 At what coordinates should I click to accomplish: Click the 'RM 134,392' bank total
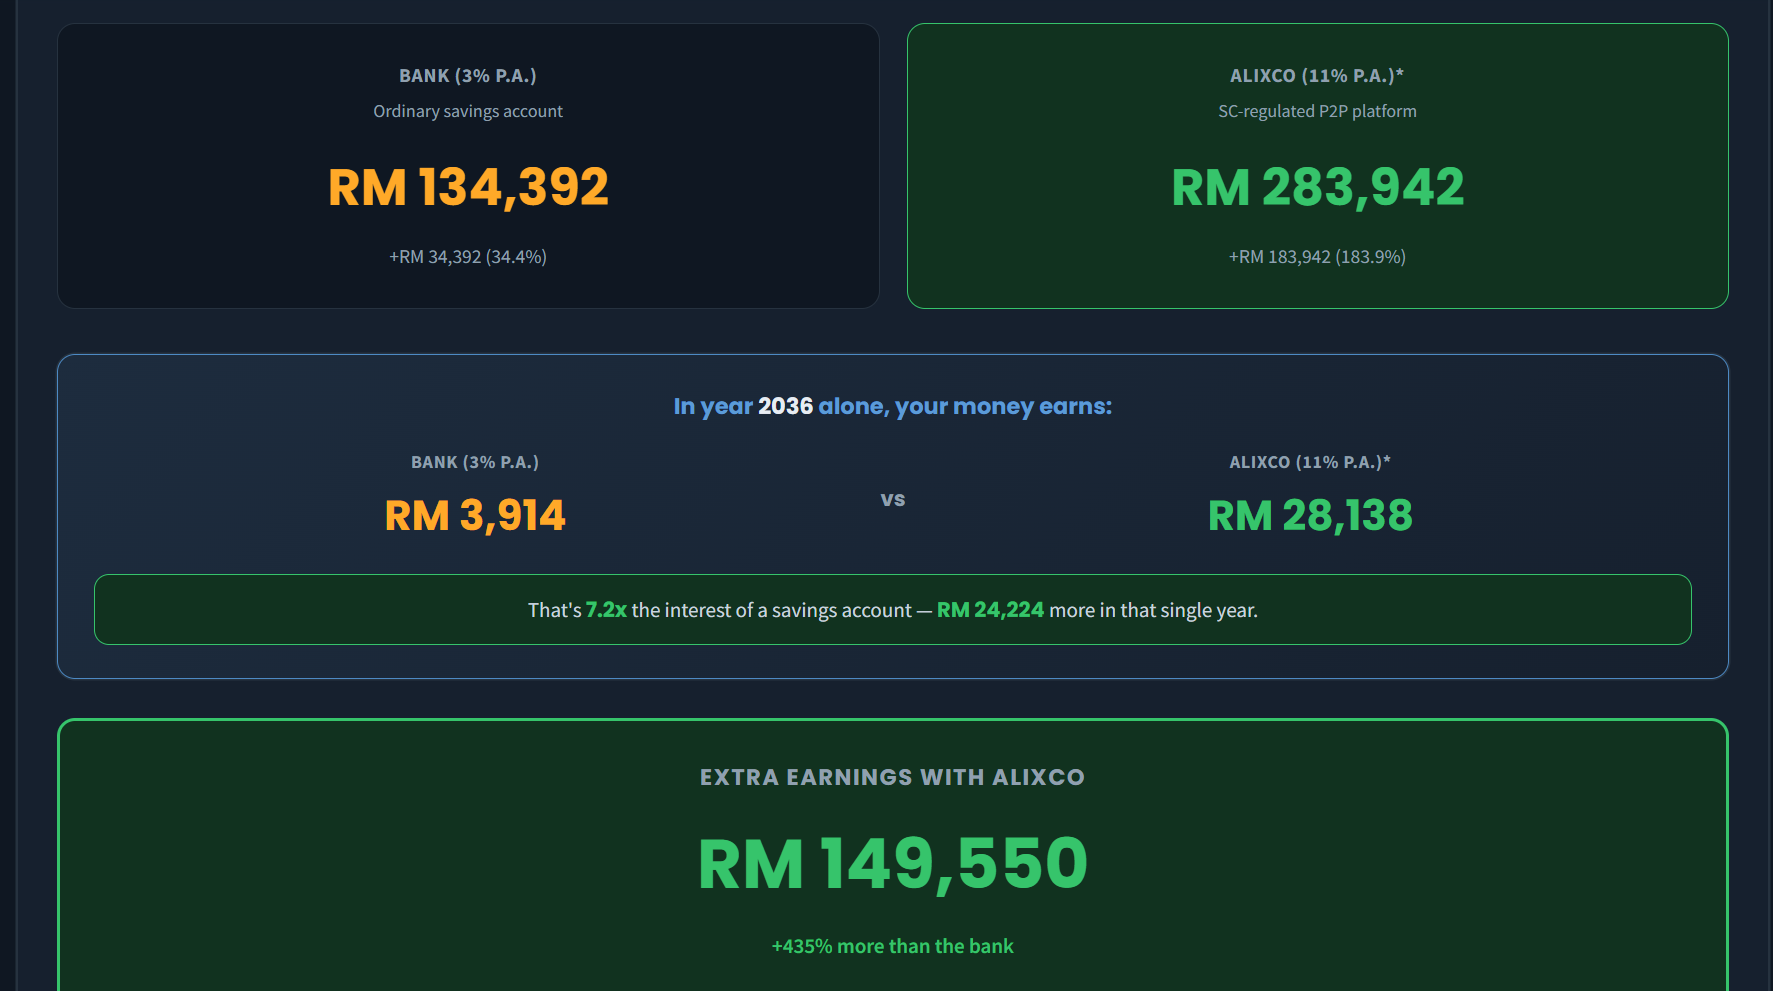point(468,187)
